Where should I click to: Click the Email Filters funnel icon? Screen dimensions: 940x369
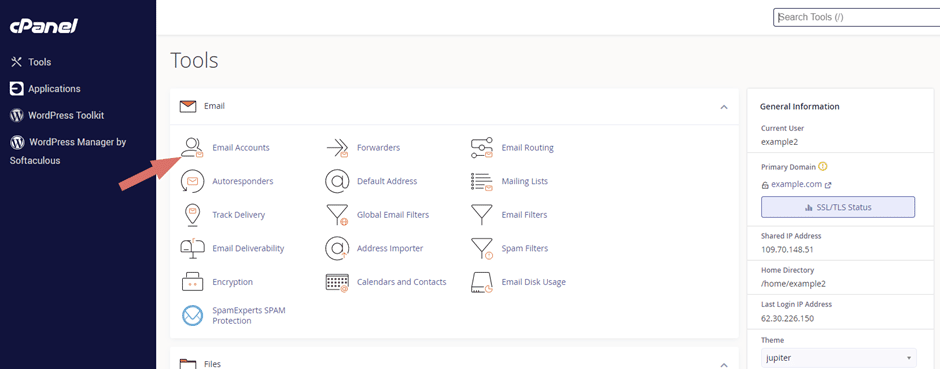click(x=481, y=214)
